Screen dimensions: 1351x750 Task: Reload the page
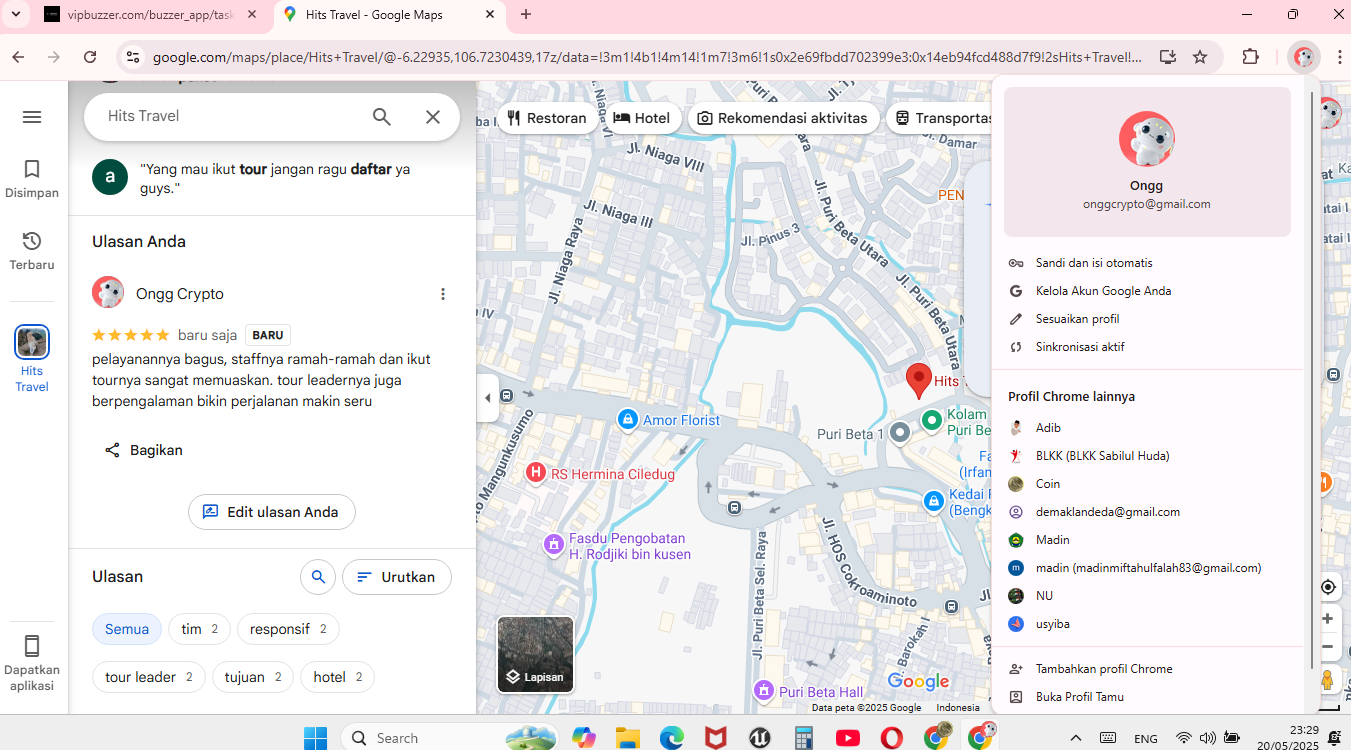(90, 57)
